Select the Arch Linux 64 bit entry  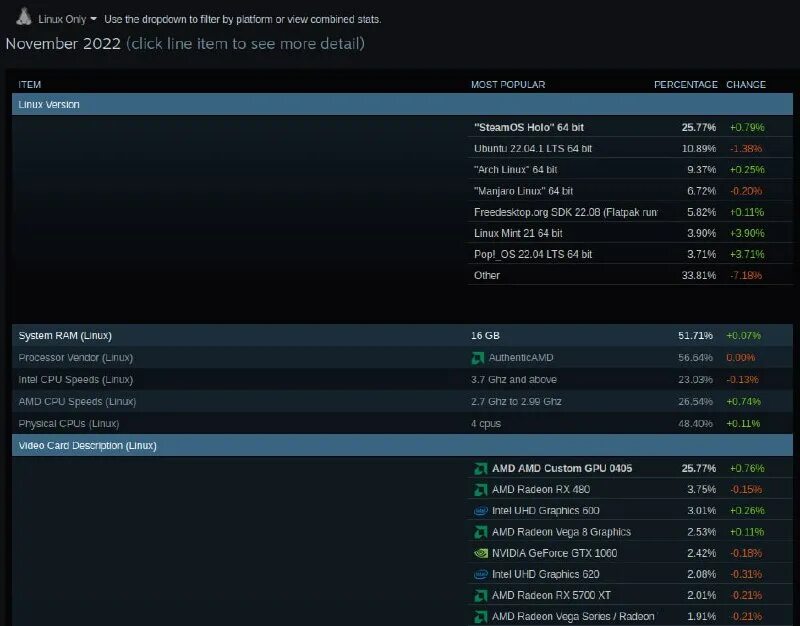click(x=520, y=169)
